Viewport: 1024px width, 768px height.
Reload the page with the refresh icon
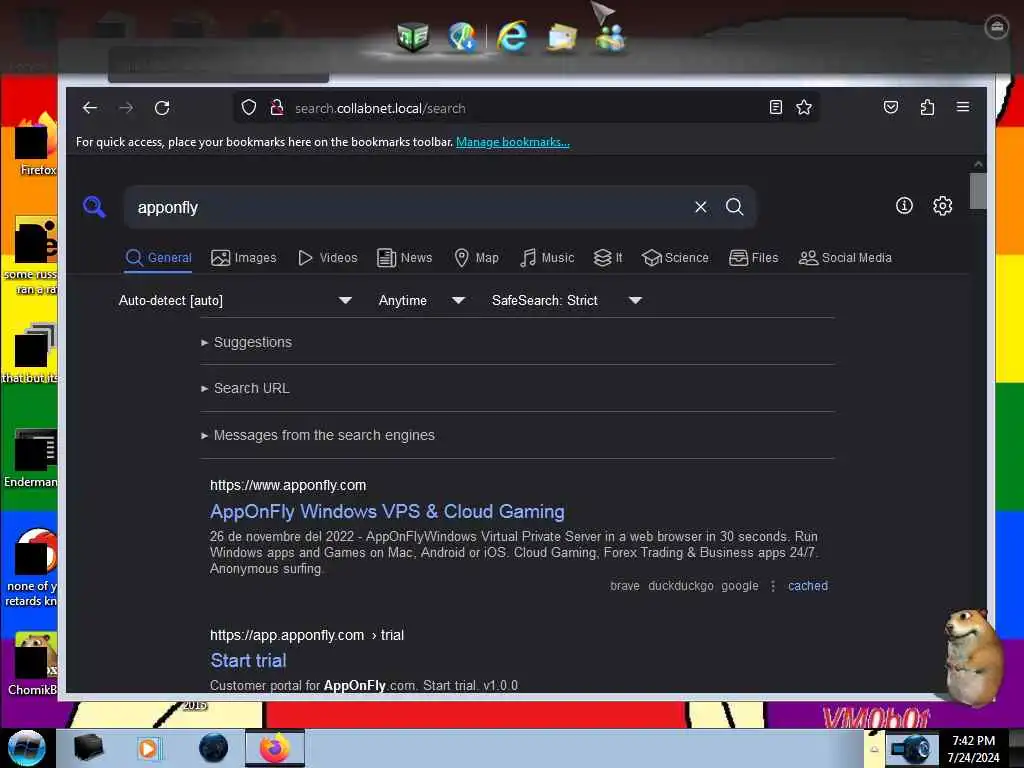pyautogui.click(x=162, y=108)
